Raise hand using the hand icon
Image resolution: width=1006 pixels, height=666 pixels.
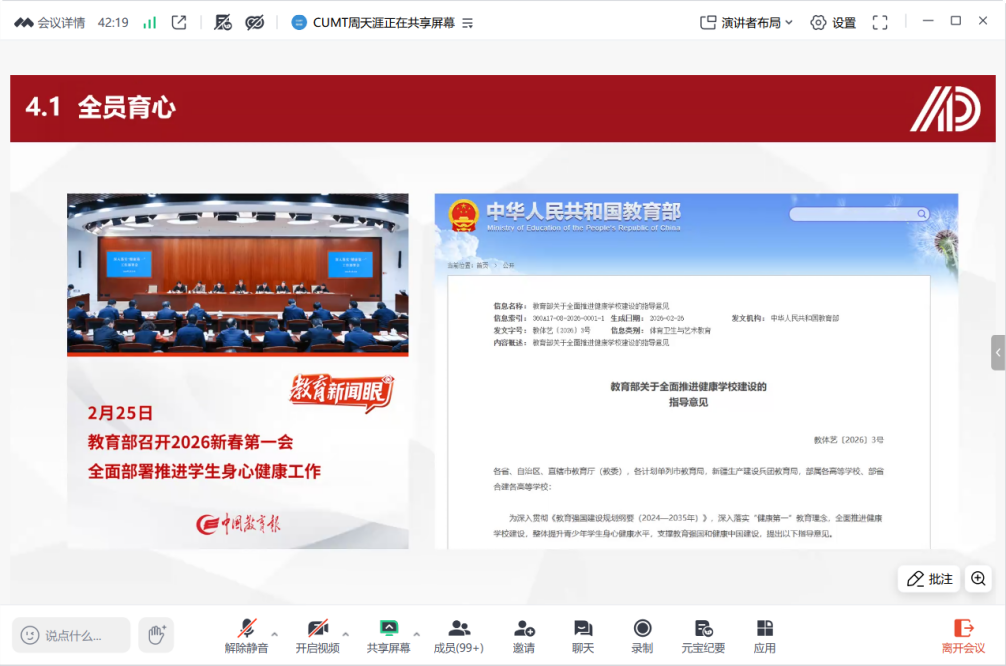tap(156, 635)
